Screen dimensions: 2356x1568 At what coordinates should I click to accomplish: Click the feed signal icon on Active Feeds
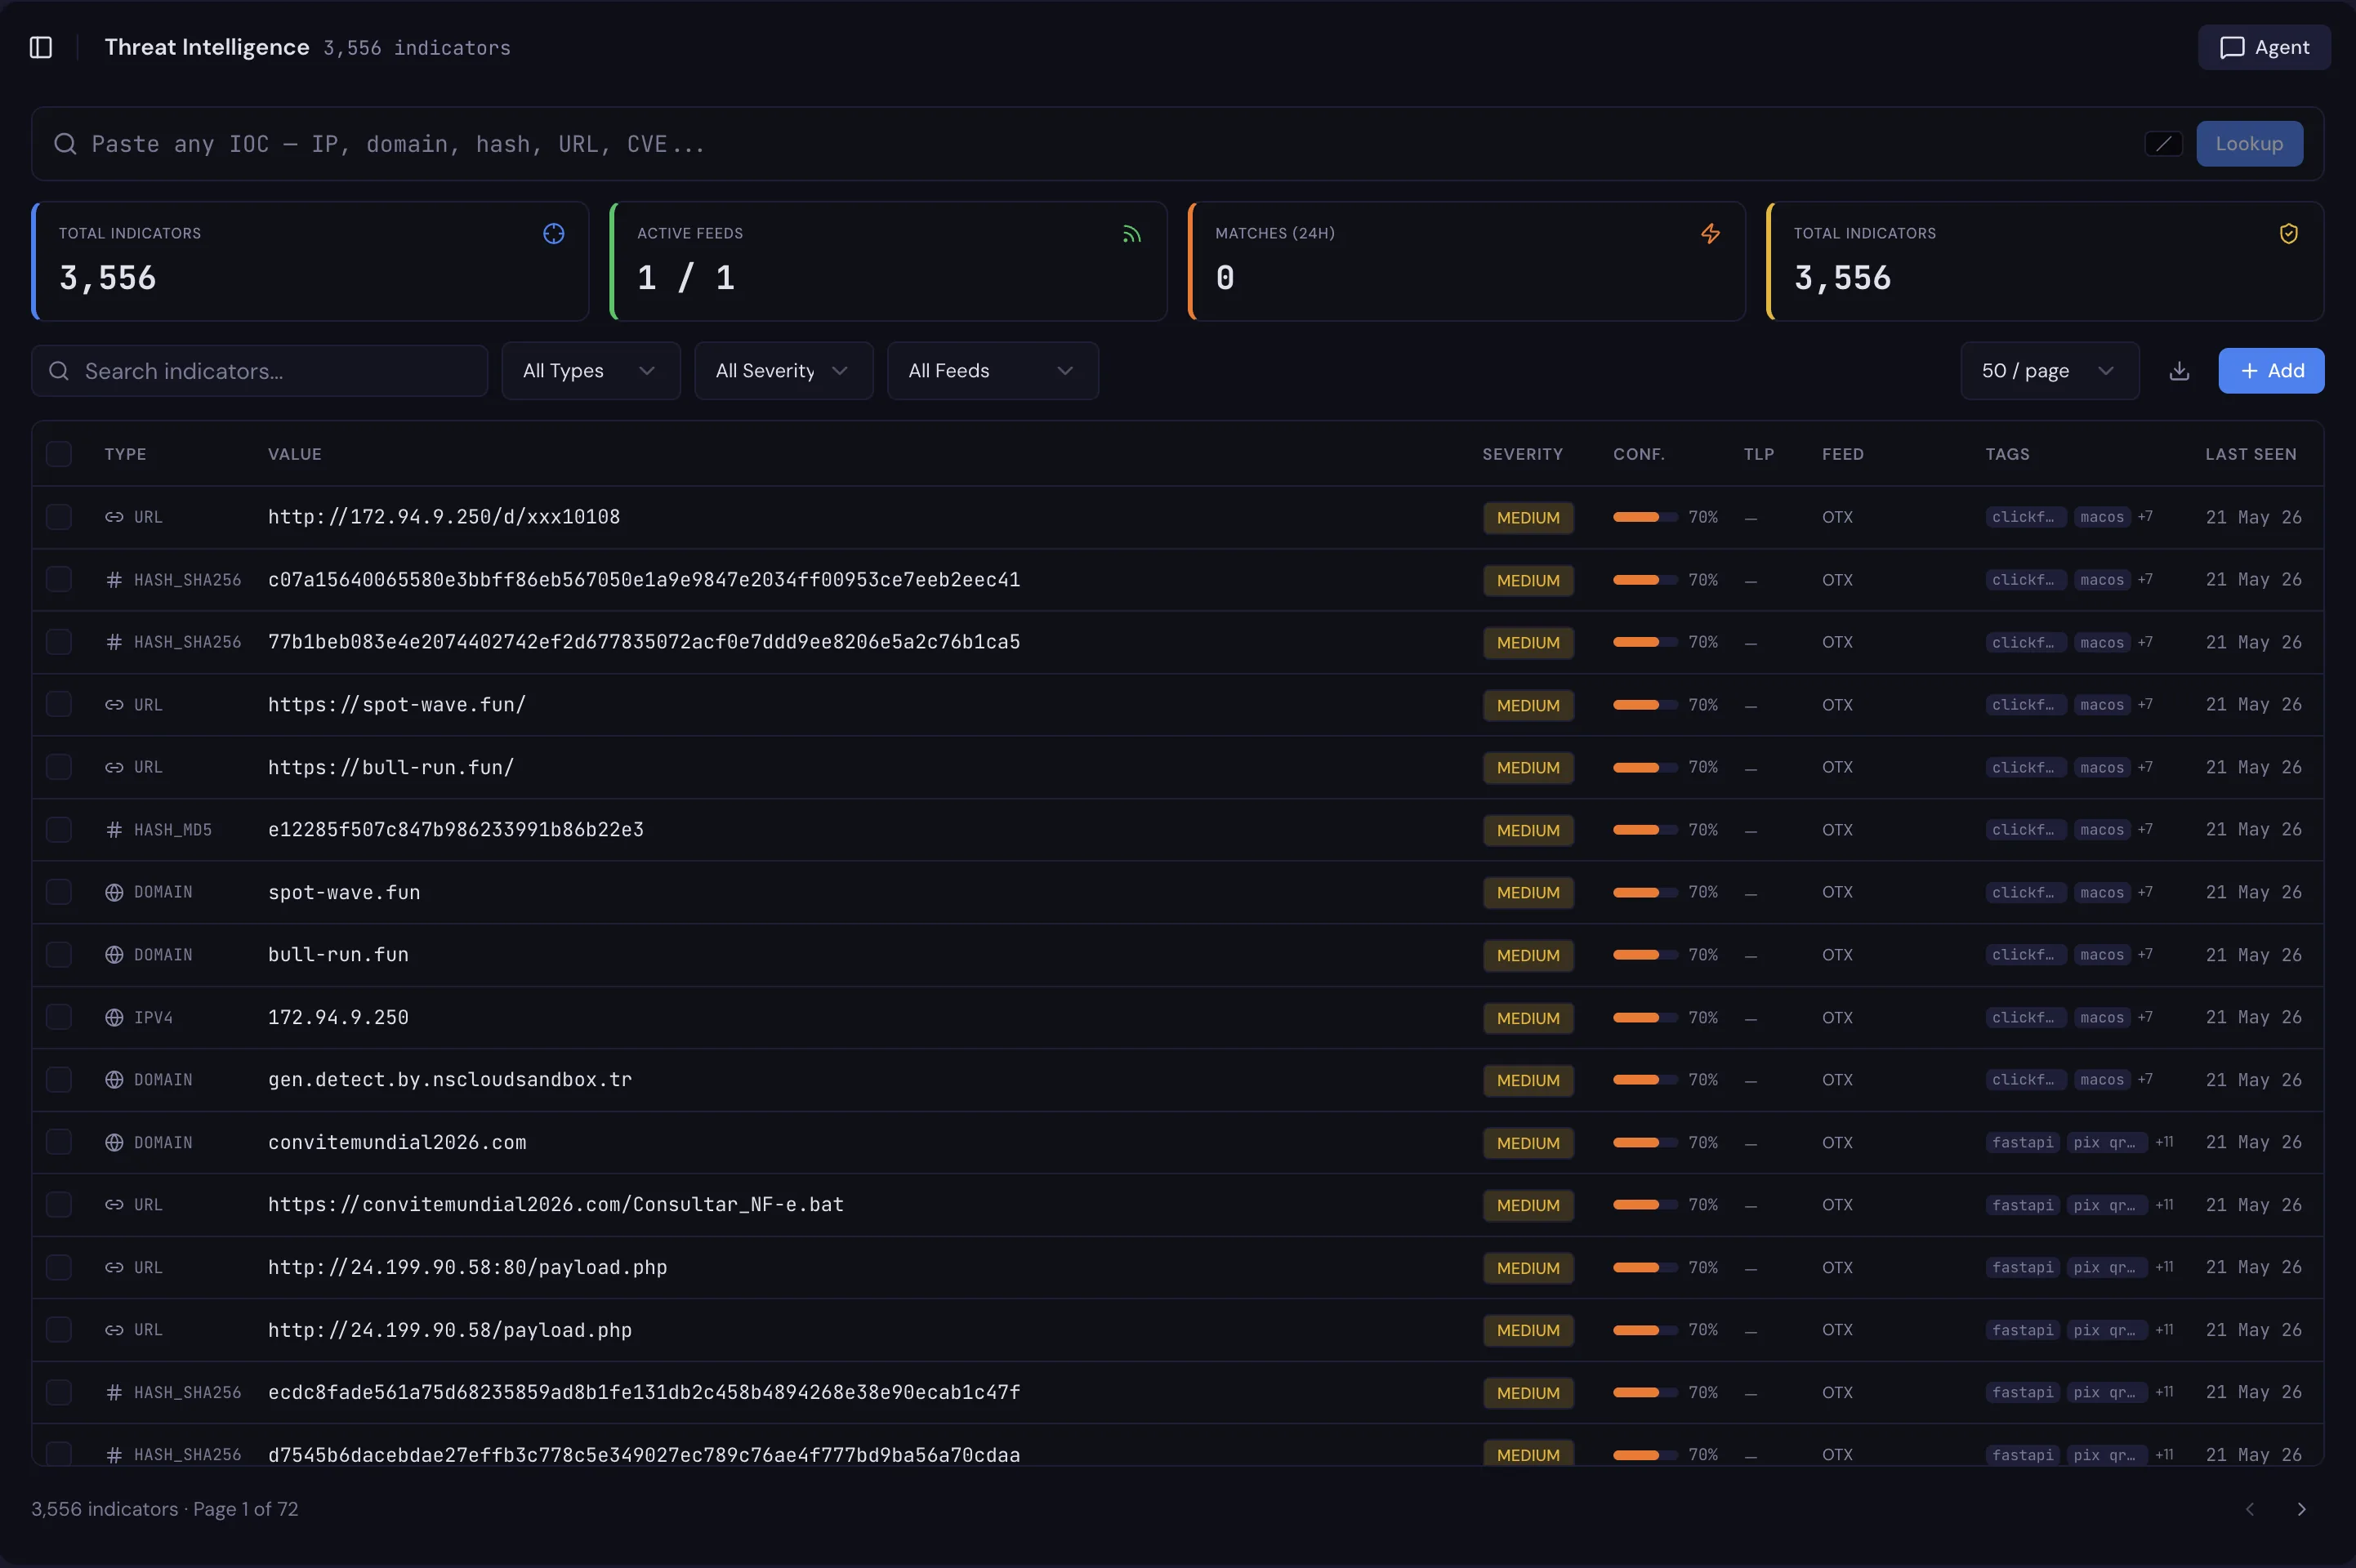pos(1131,234)
